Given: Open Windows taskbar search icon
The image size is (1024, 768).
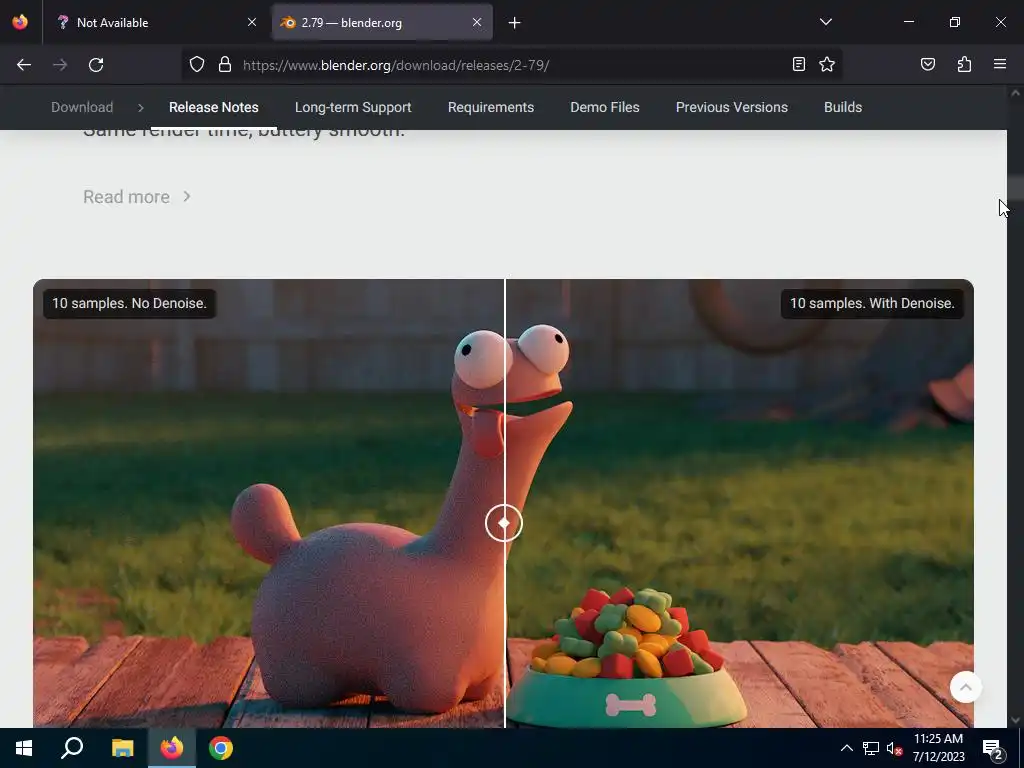Looking at the screenshot, I should (x=72, y=748).
